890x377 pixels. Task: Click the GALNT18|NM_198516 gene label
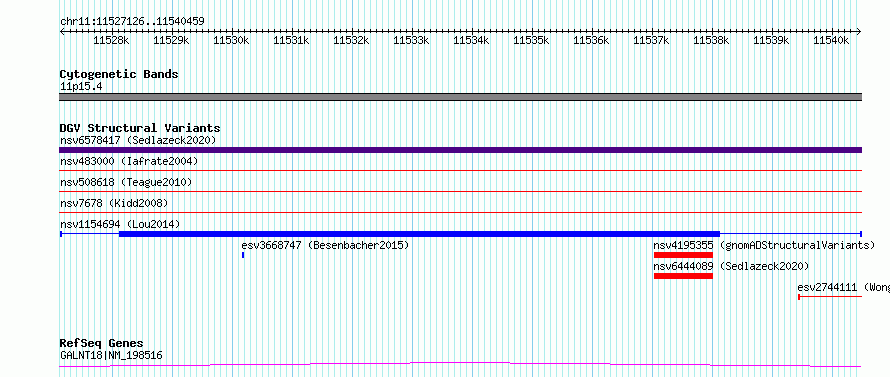click(111, 356)
